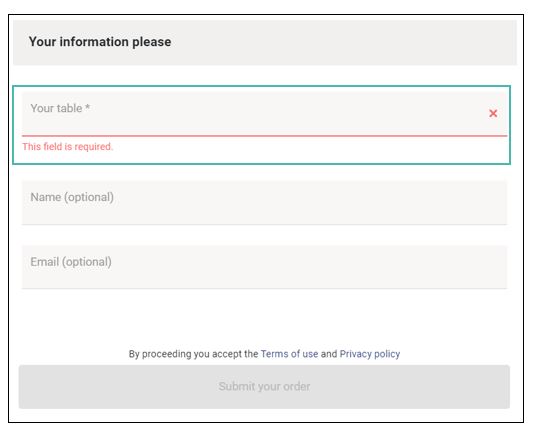Click the underline beneath the Email field

(x=264, y=288)
